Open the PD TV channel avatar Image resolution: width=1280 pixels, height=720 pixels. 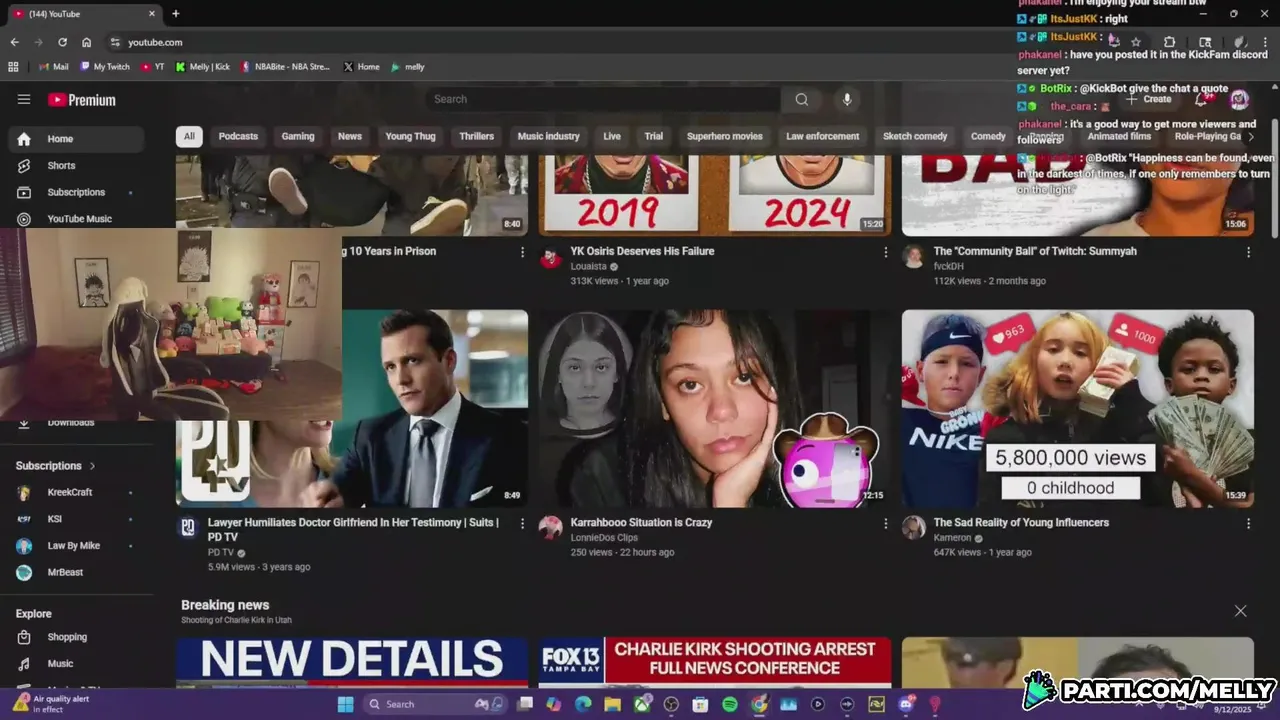click(x=187, y=527)
